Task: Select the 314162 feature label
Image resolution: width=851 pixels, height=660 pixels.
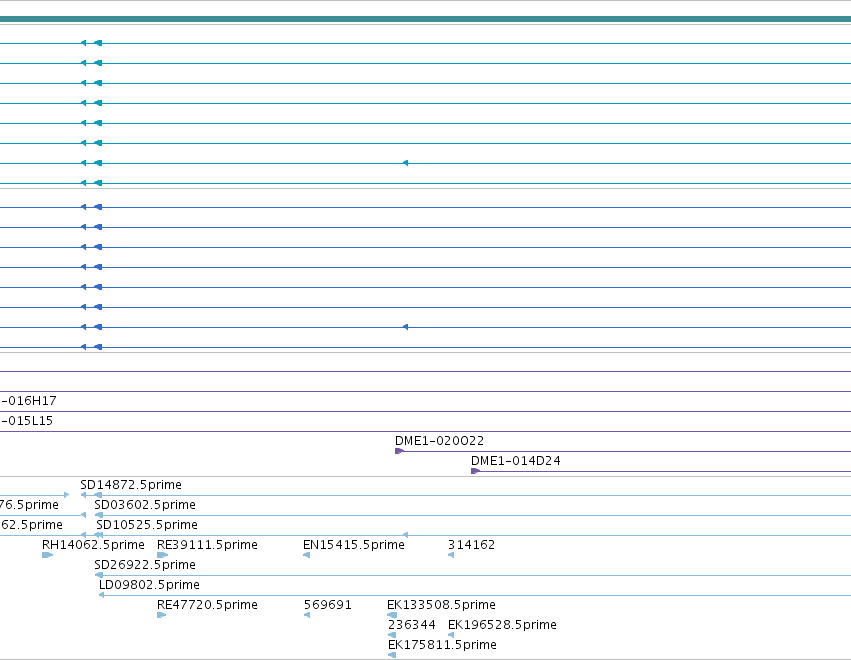Action: point(472,545)
